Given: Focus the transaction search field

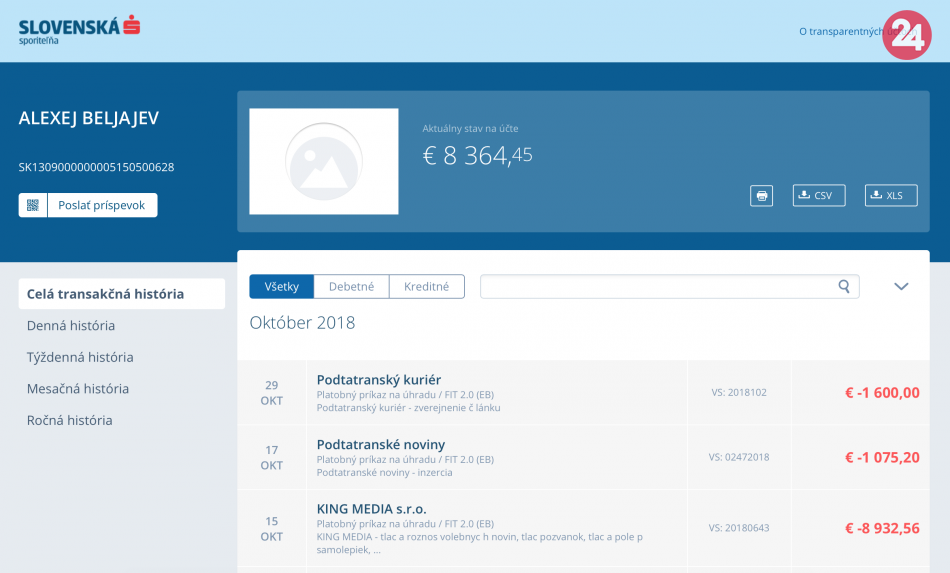Looking at the screenshot, I should click(x=656, y=287).
